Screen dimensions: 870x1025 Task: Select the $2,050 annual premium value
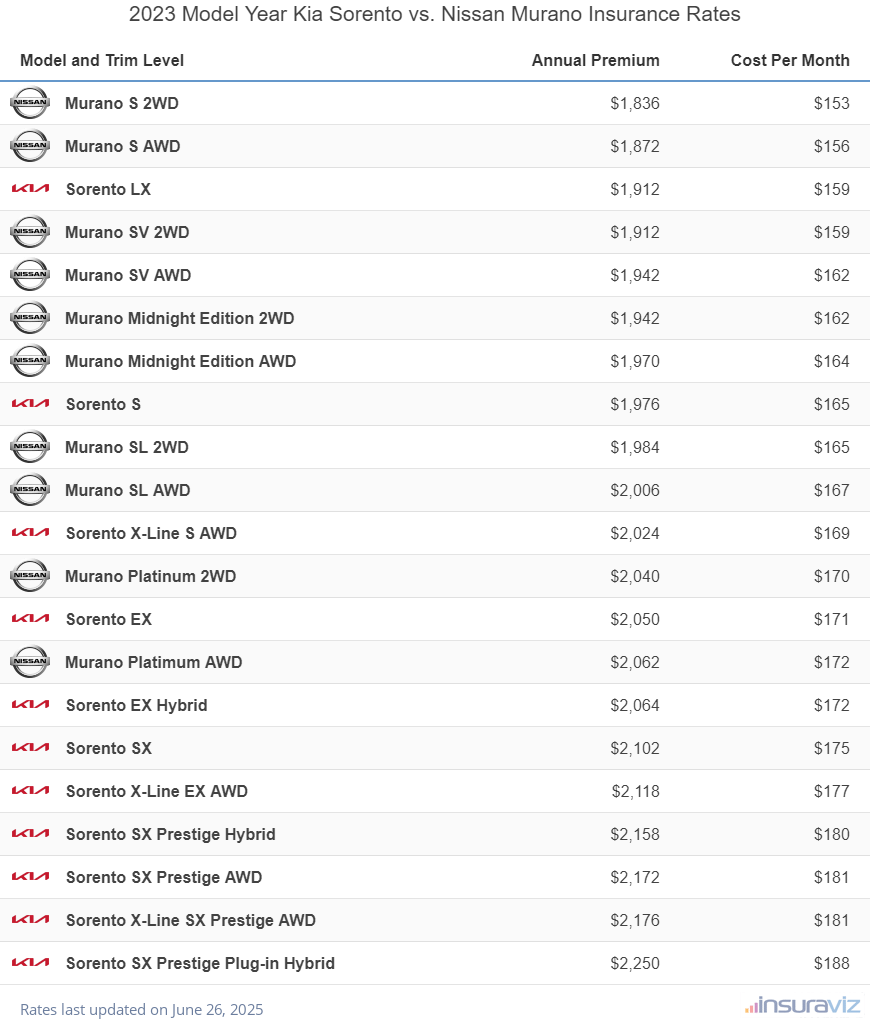(x=635, y=620)
